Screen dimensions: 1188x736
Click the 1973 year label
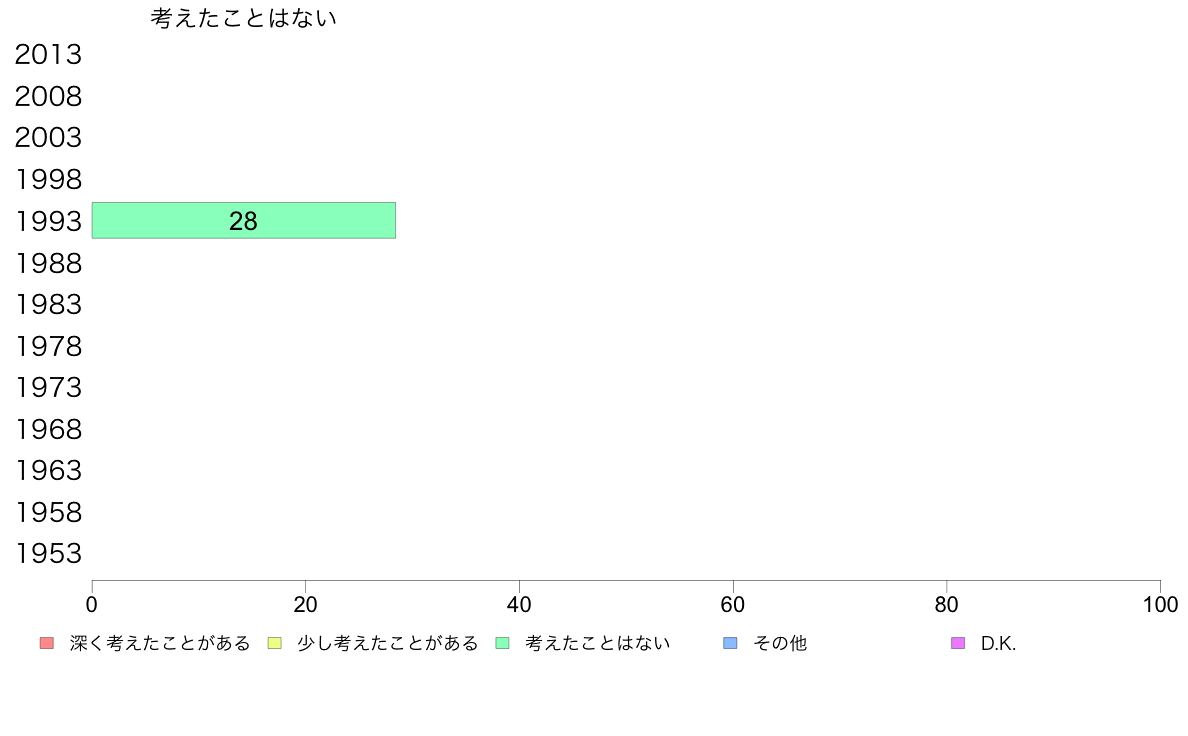tap(48, 387)
